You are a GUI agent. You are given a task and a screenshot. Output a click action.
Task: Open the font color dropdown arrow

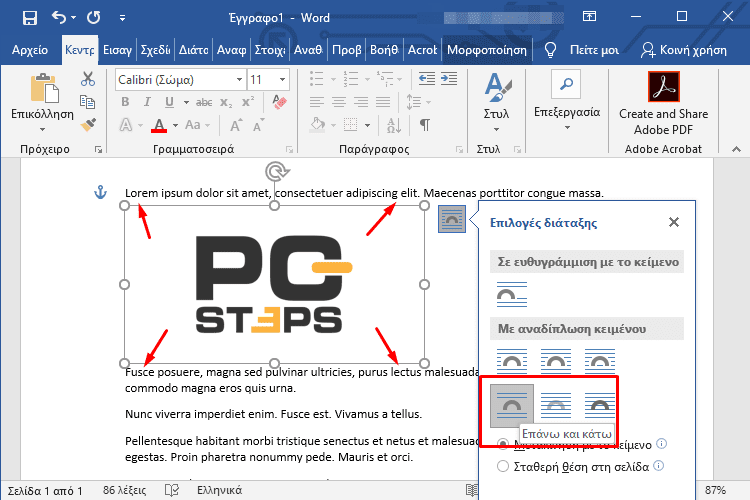pos(176,125)
